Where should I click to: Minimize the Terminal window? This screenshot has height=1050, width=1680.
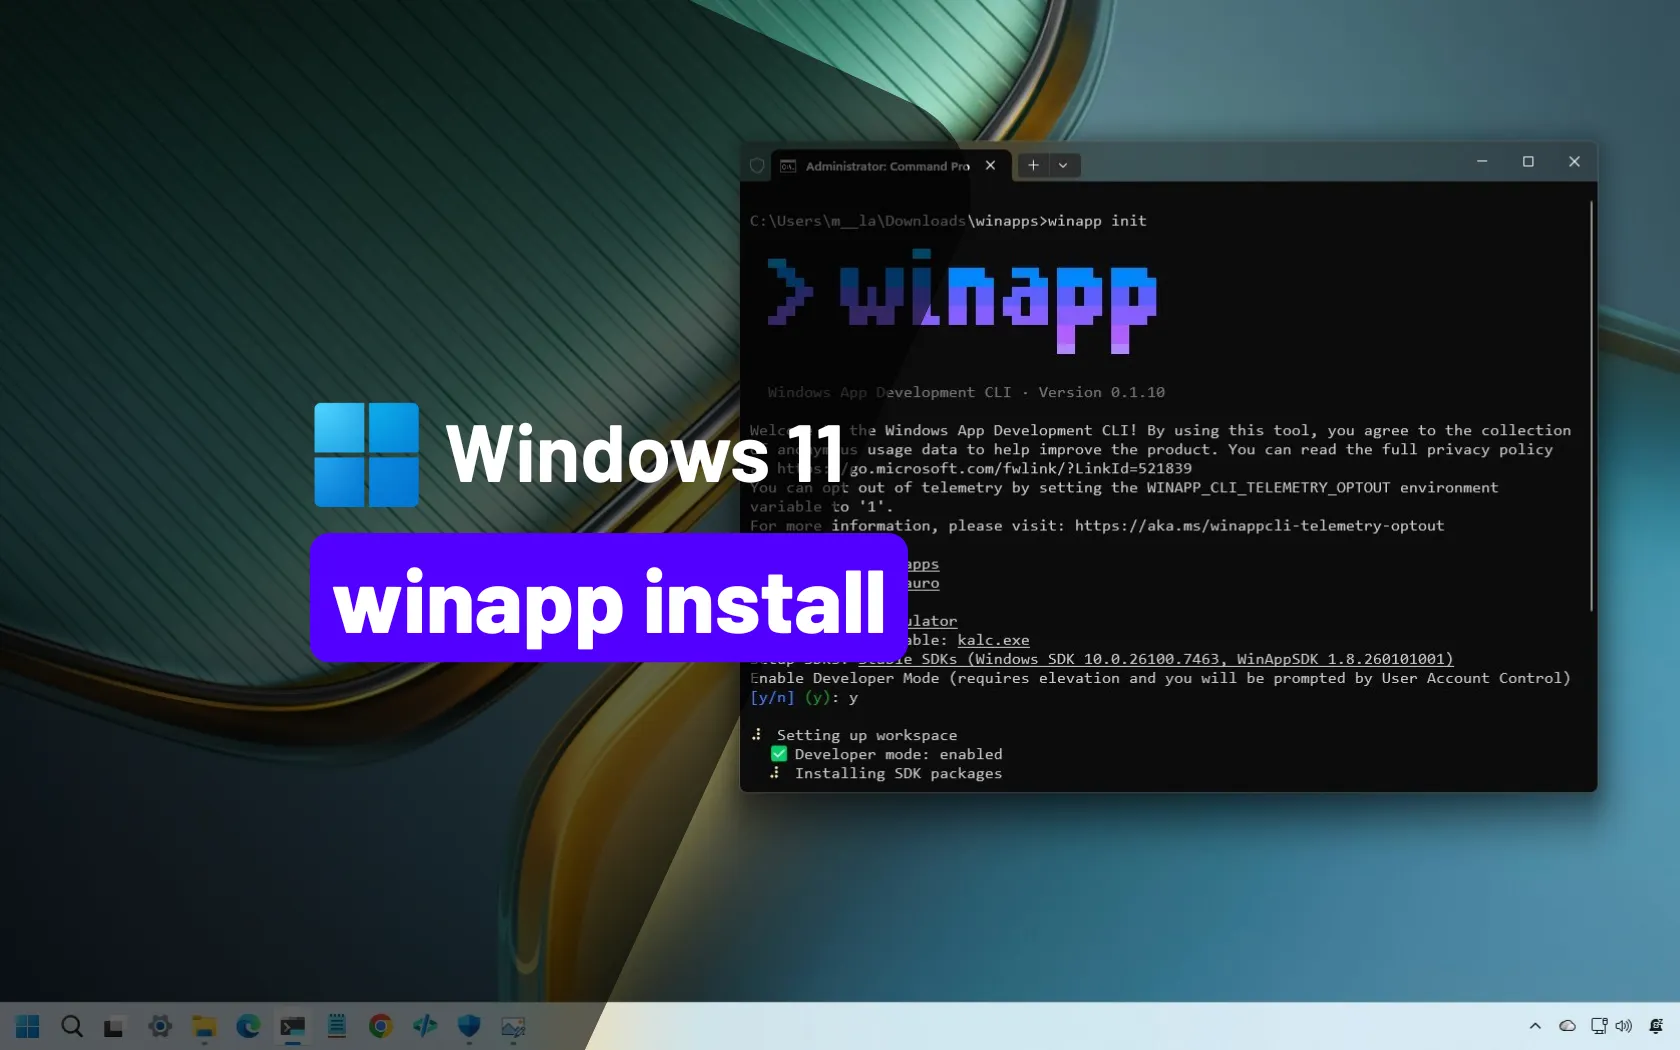tap(1482, 162)
